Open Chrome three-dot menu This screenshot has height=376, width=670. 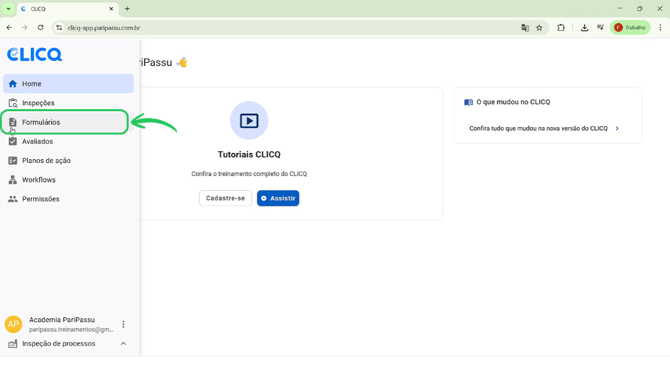point(661,28)
